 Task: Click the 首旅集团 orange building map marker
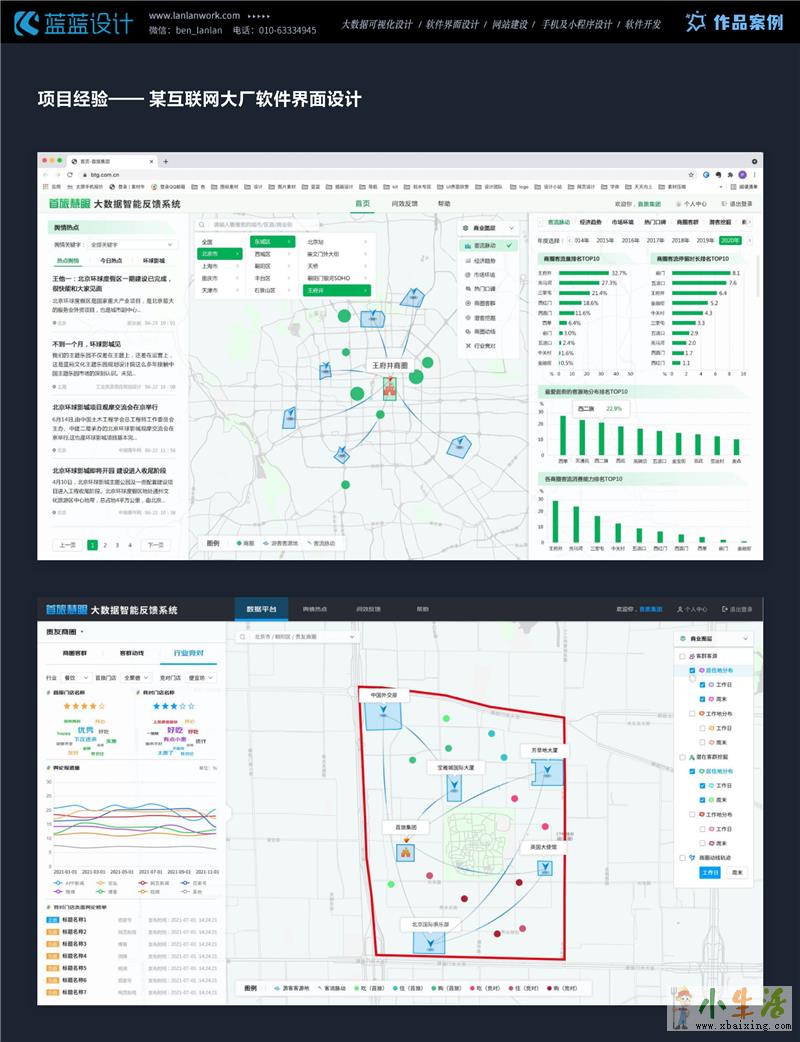[x=405, y=853]
